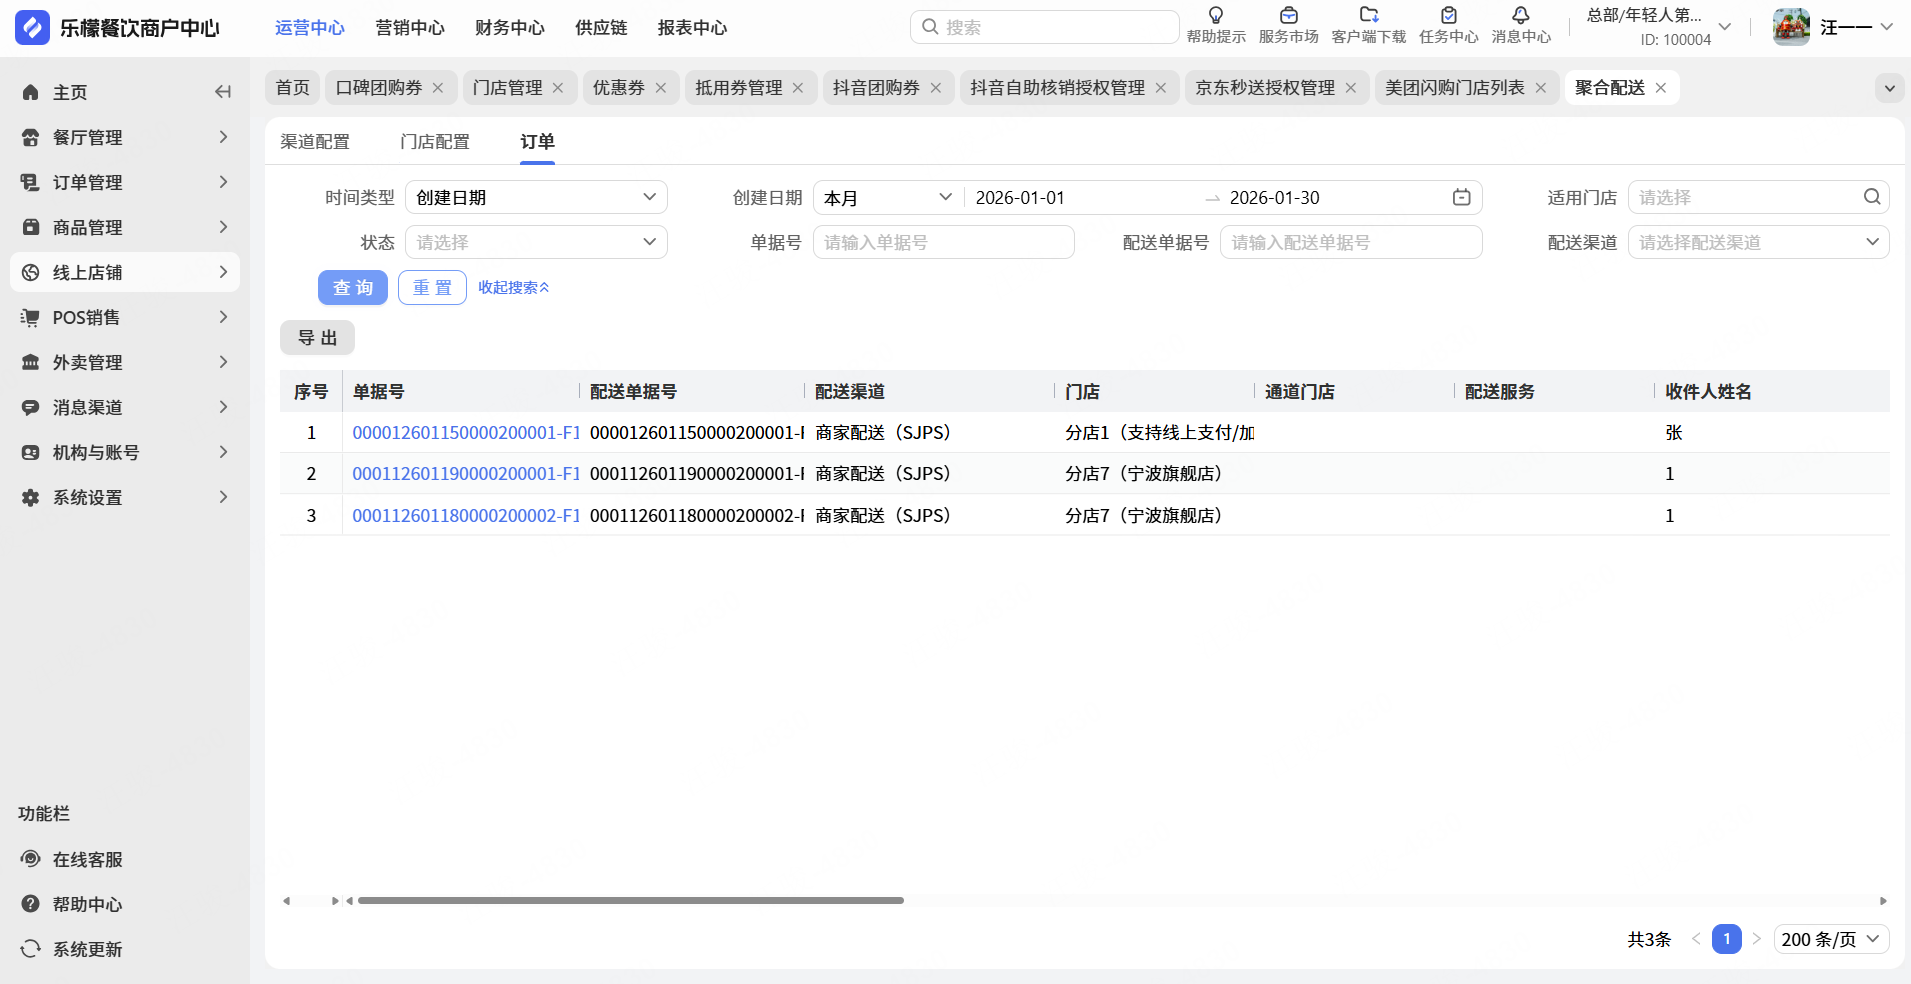The image size is (1911, 984).
Task: Collapse sidebar using the arrow icon beside 主页
Action: pyautogui.click(x=223, y=92)
